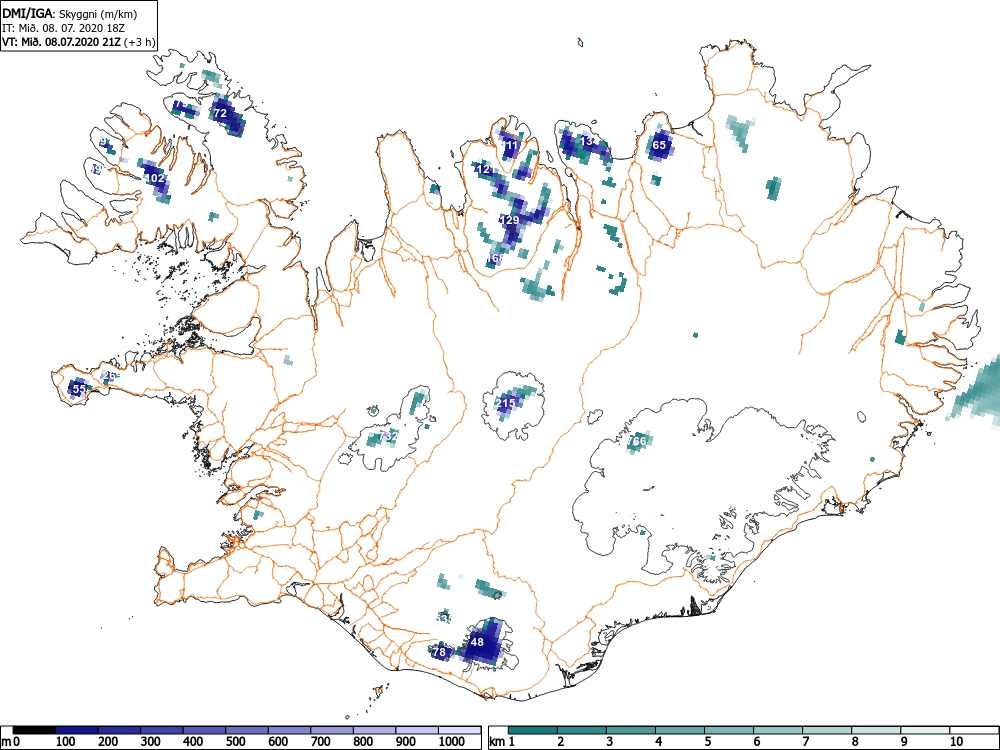This screenshot has height=750, width=1000.
Task: Click the 'VT: Mið. 08.07.2020 21Z (+3 h)' line
Action: 78,42
